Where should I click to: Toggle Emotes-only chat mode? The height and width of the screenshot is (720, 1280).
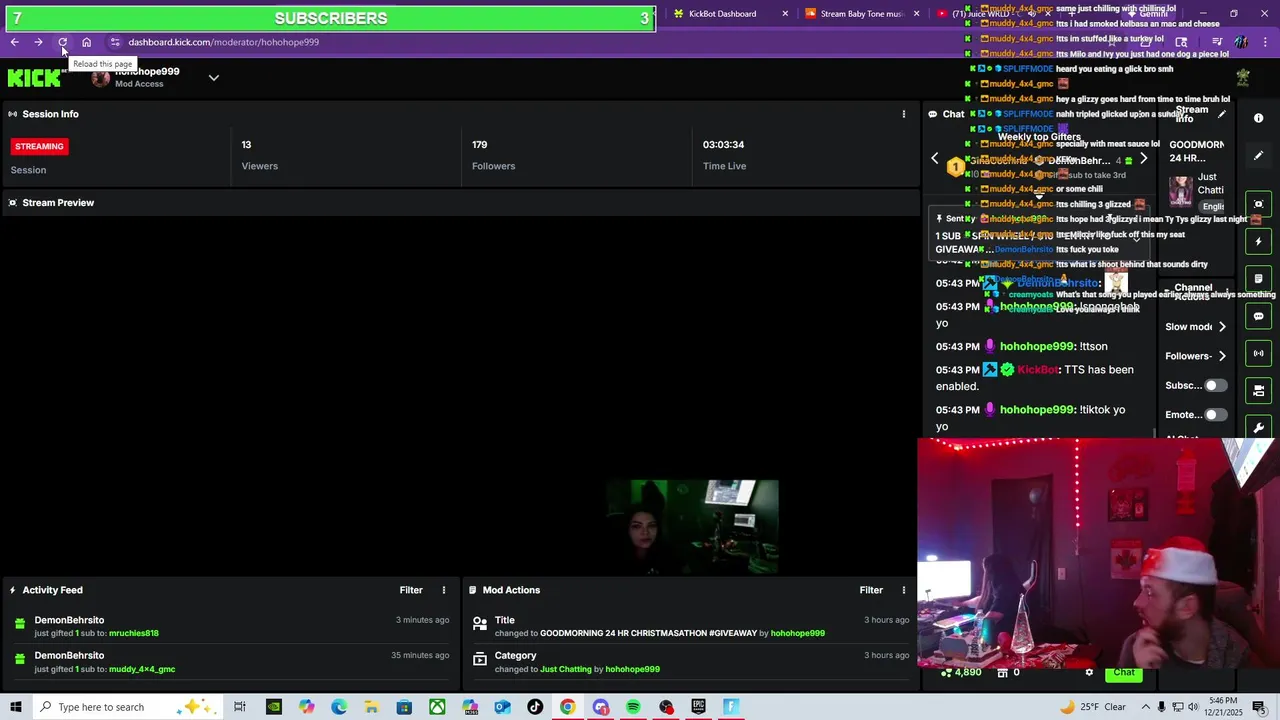coord(1215,414)
